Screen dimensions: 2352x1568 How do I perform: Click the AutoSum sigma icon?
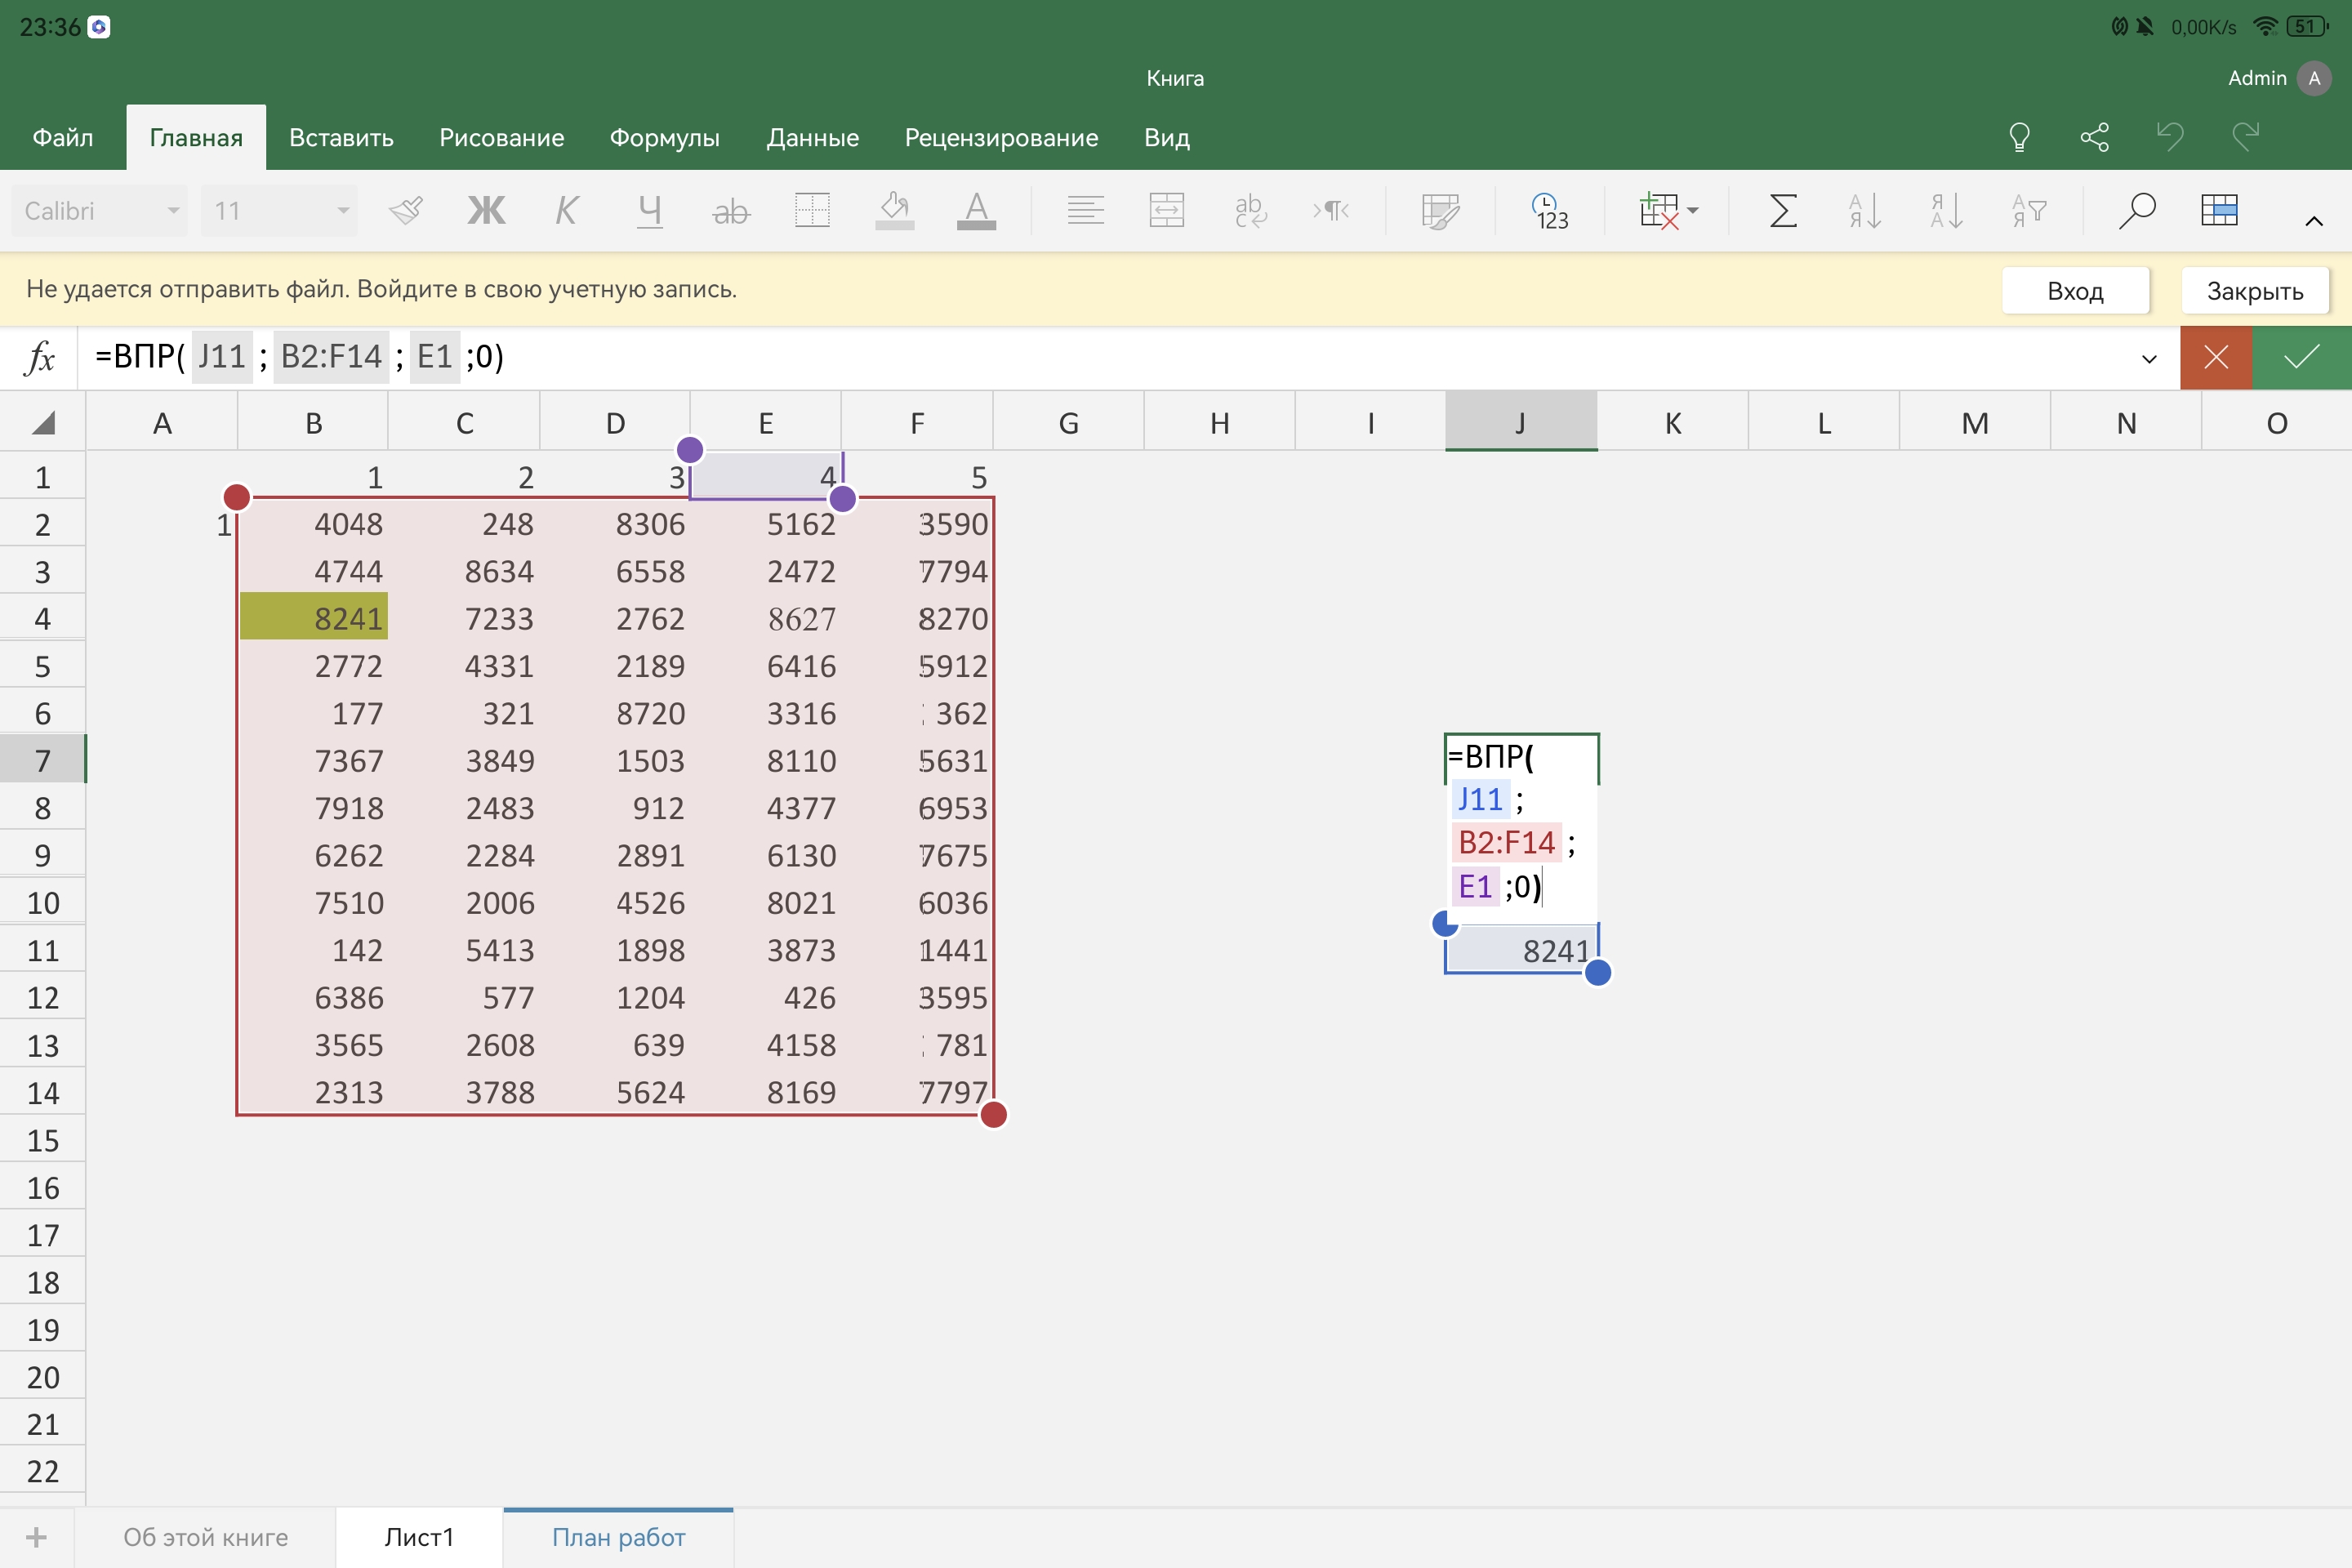(1783, 211)
